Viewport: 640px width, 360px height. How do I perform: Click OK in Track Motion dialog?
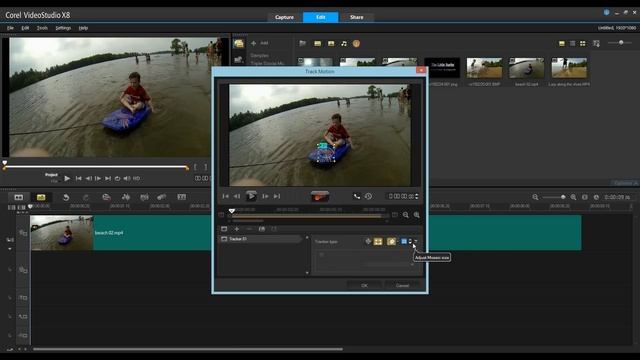click(x=364, y=285)
